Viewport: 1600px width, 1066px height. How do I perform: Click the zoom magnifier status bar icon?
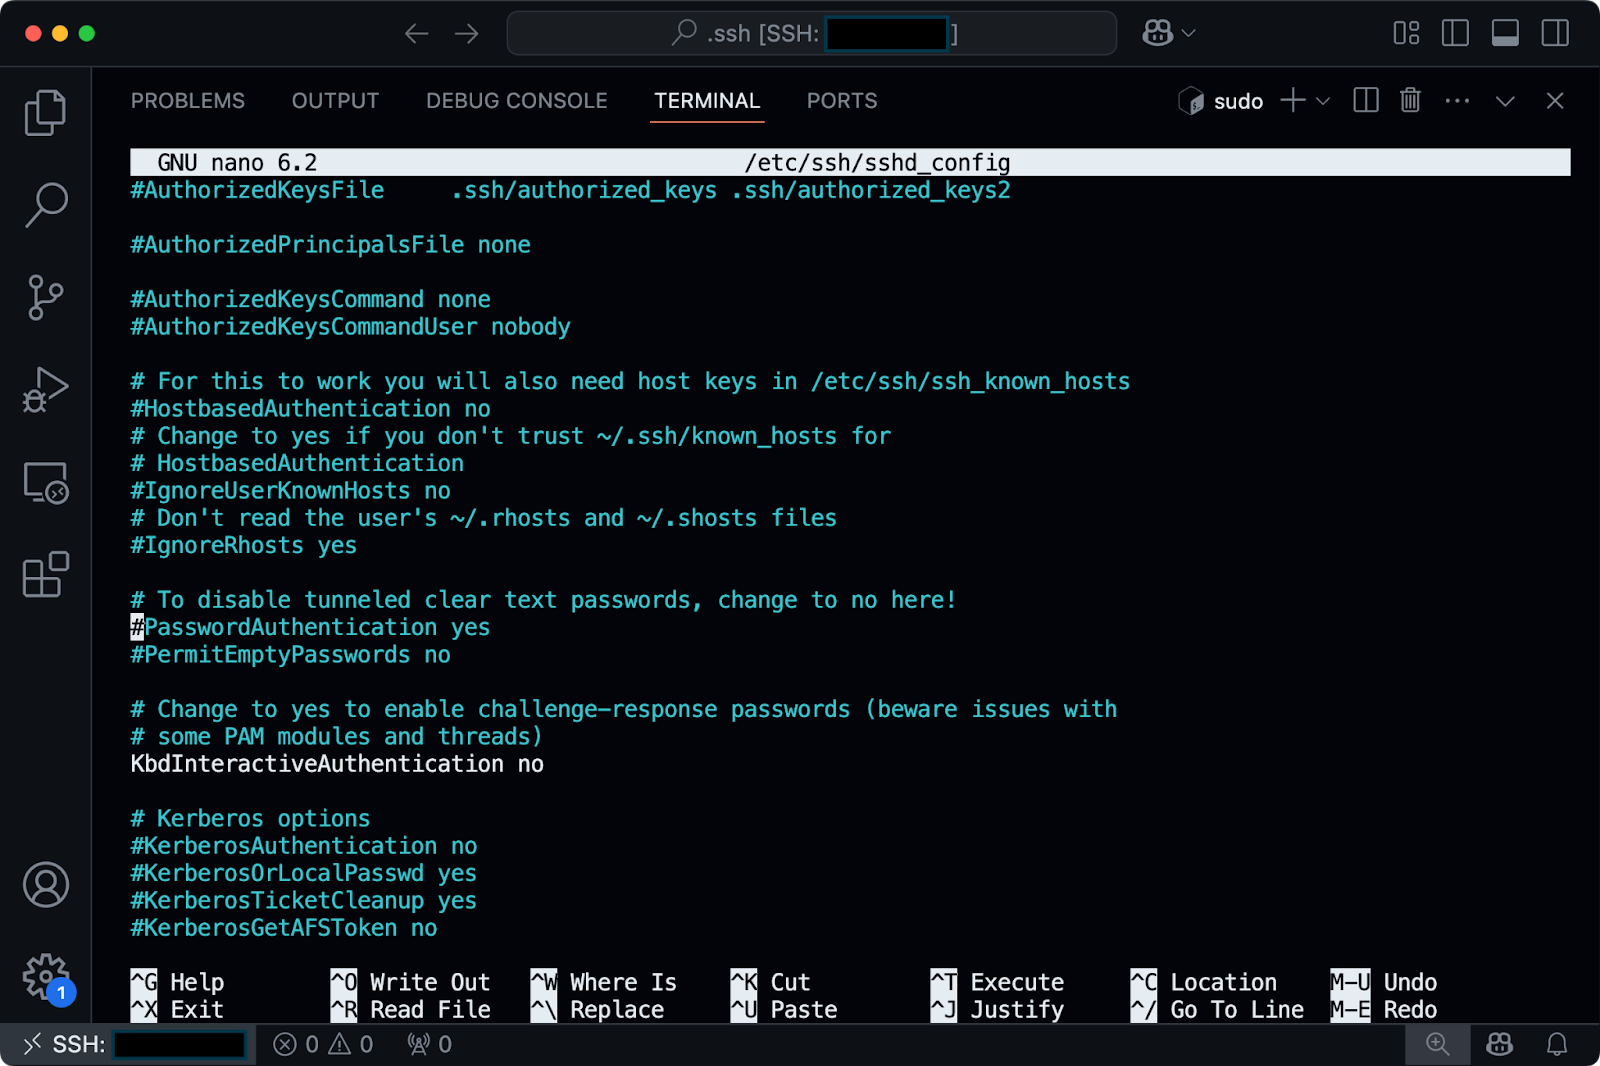pyautogui.click(x=1437, y=1045)
